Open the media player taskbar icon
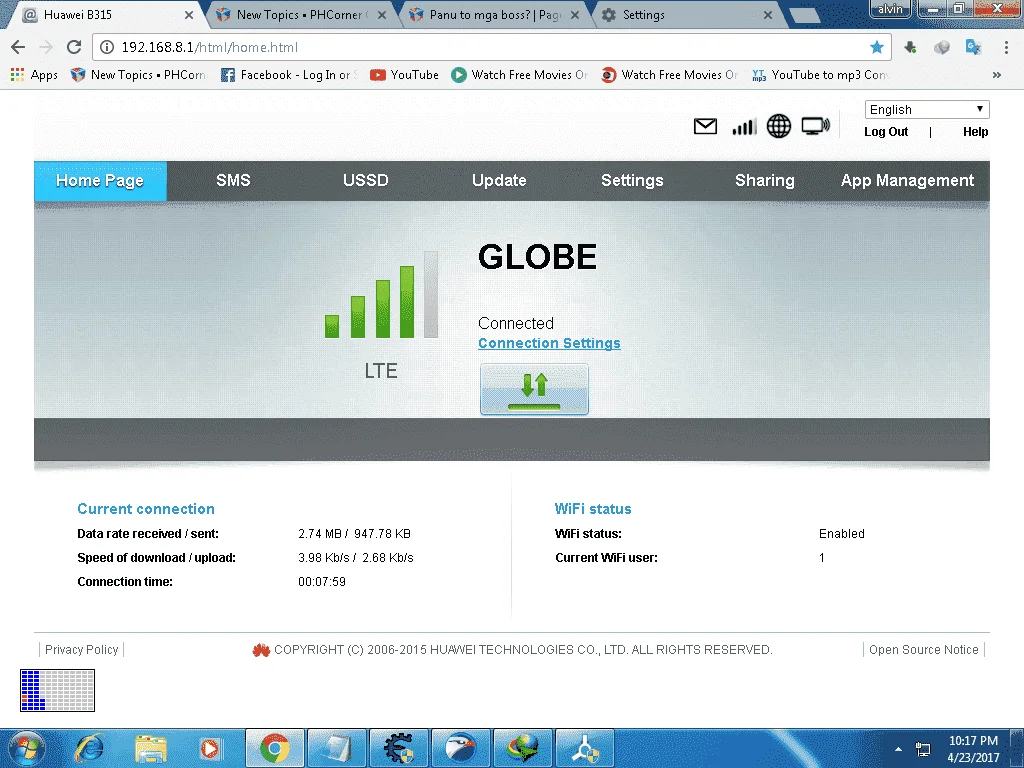The image size is (1024, 768). click(210, 748)
